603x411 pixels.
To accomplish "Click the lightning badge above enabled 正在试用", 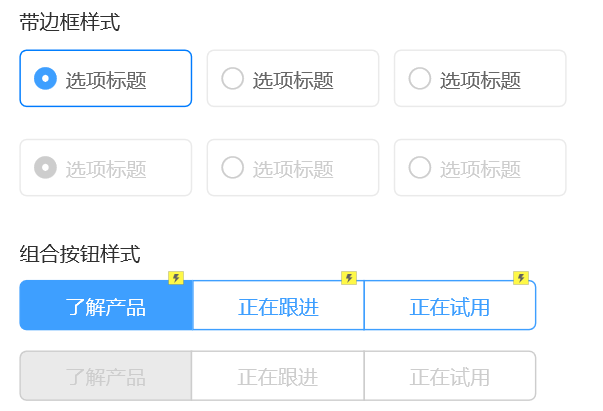I will (520, 278).
